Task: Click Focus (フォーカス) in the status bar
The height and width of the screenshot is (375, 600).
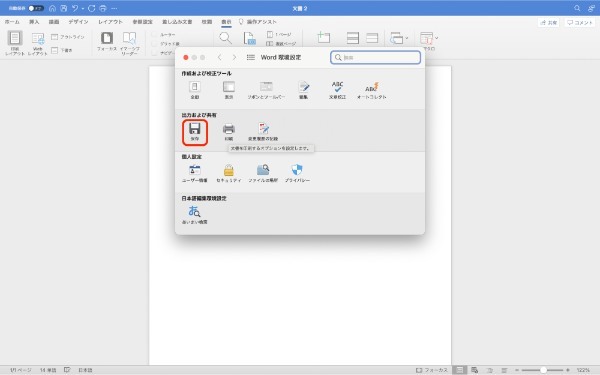Action: click(432, 370)
